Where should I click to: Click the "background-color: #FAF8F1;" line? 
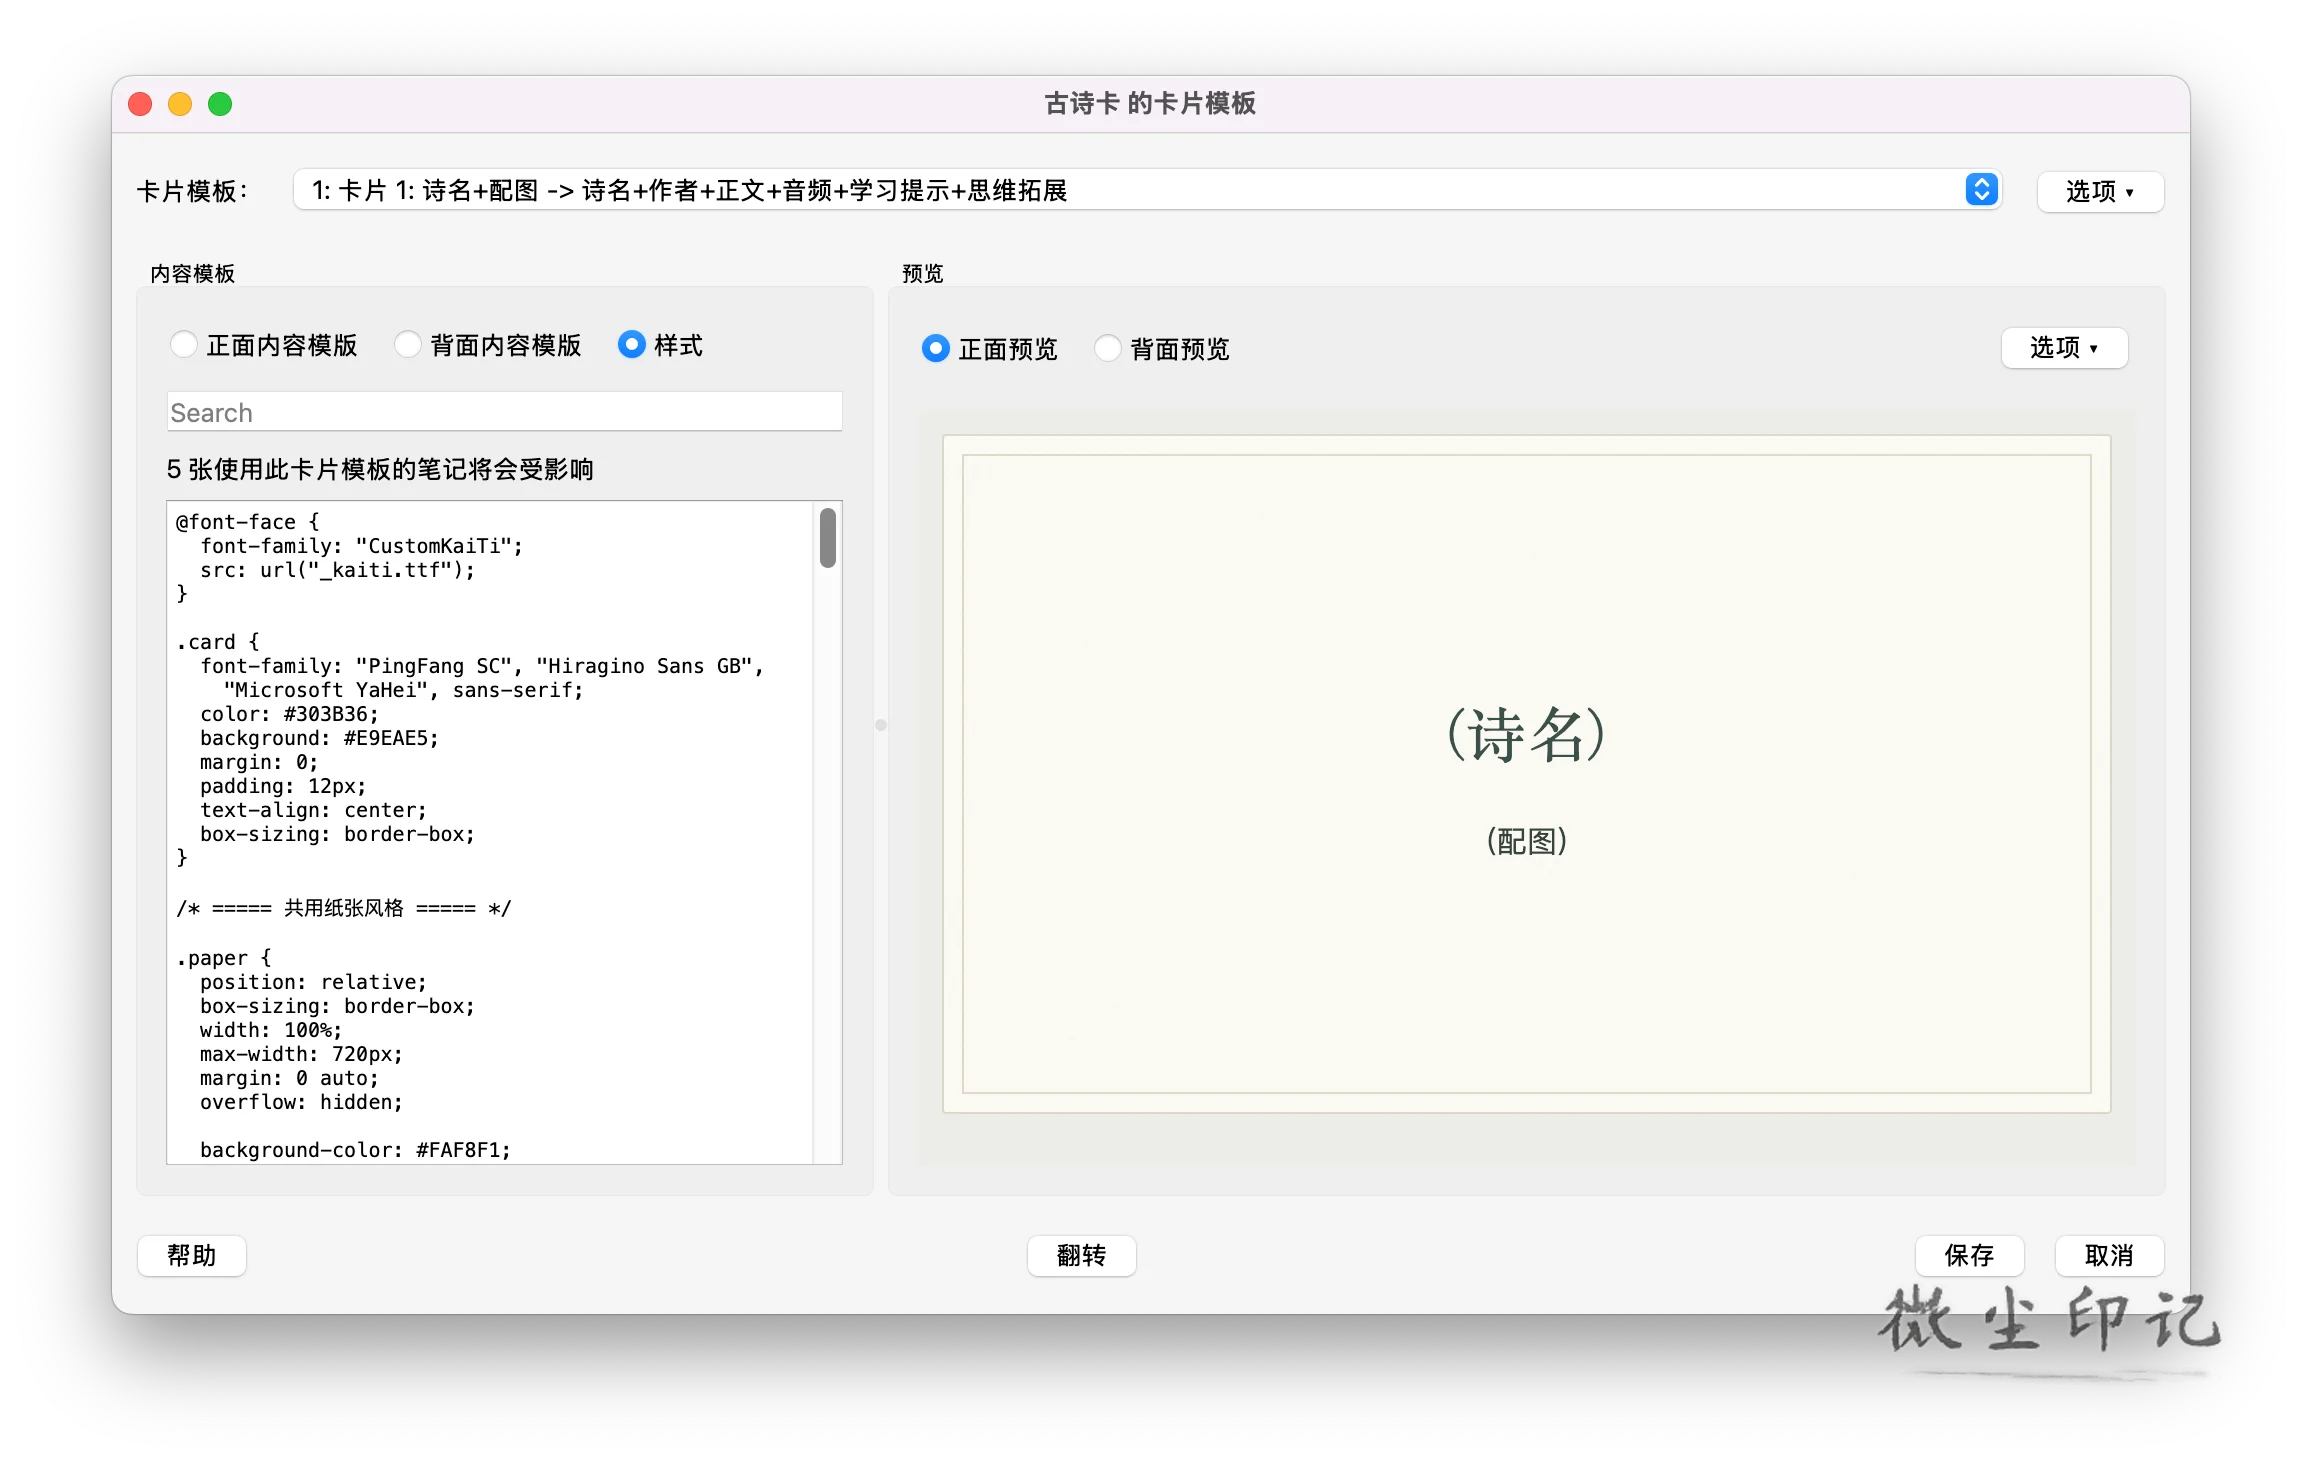[x=355, y=1150]
